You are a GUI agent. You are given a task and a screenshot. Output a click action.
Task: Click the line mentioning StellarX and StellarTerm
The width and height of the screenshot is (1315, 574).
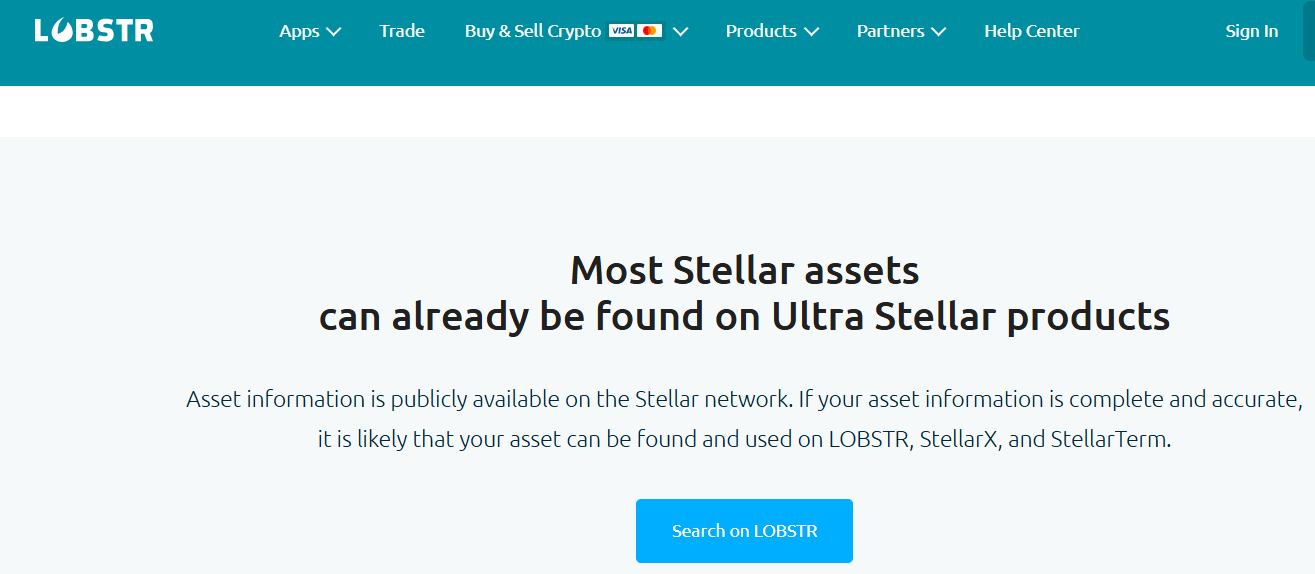[744, 439]
